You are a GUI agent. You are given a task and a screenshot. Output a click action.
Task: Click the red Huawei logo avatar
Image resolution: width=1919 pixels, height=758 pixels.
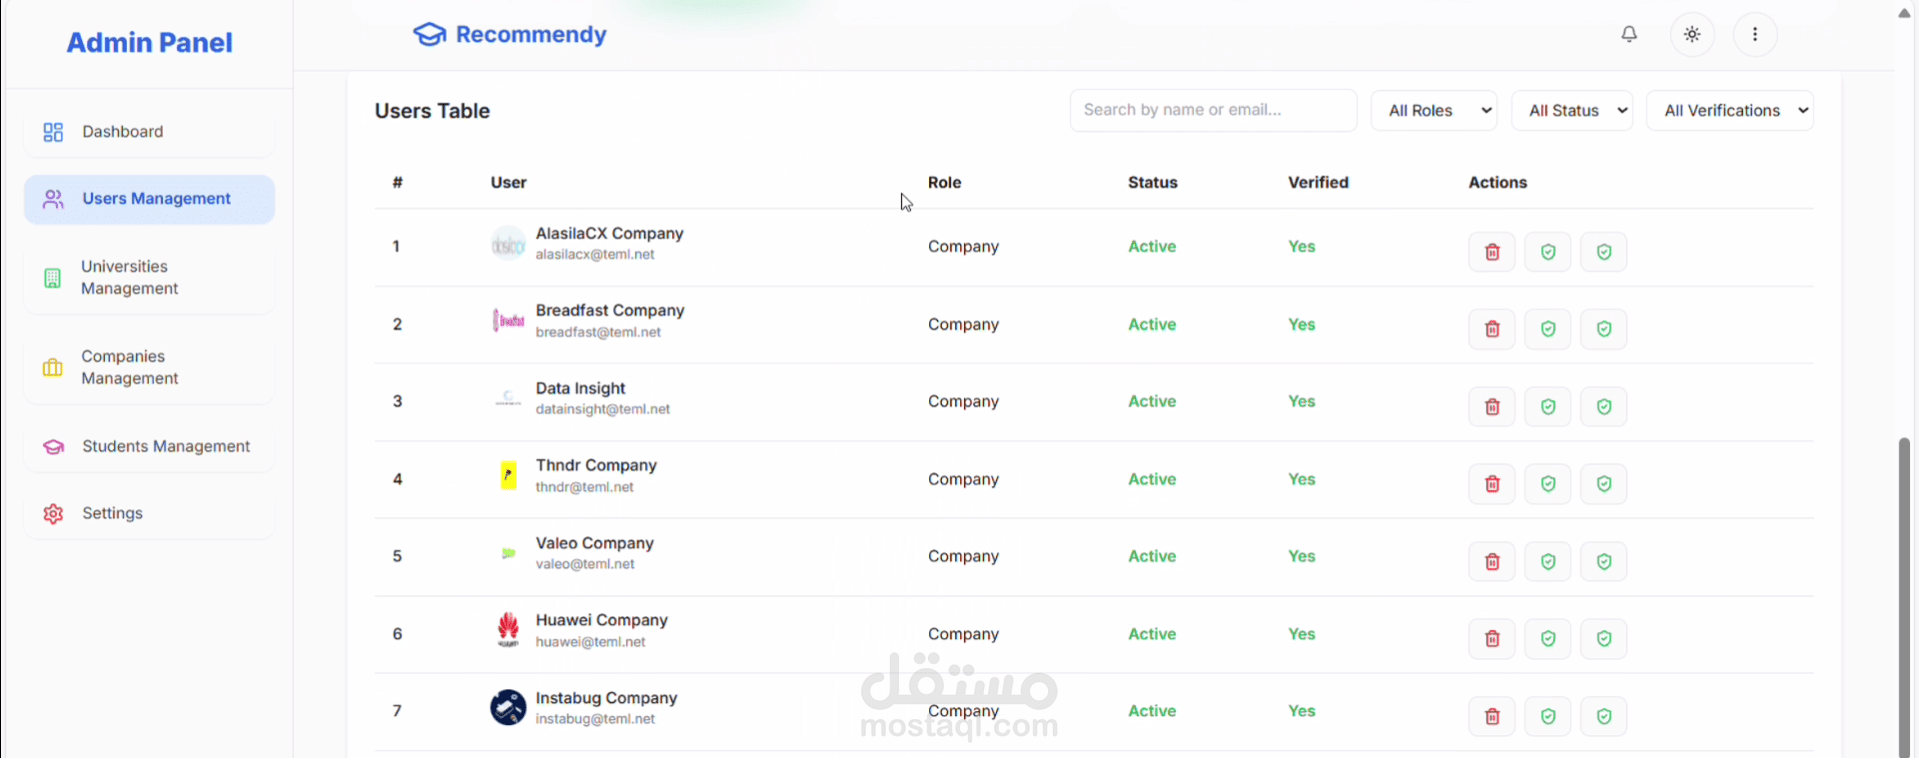tap(508, 630)
